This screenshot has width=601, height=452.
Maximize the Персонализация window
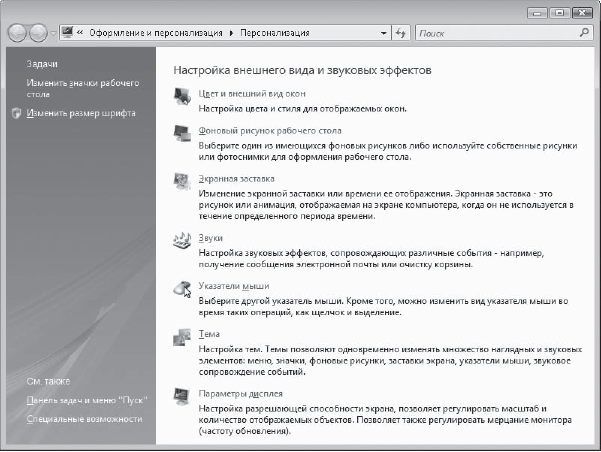click(x=560, y=13)
